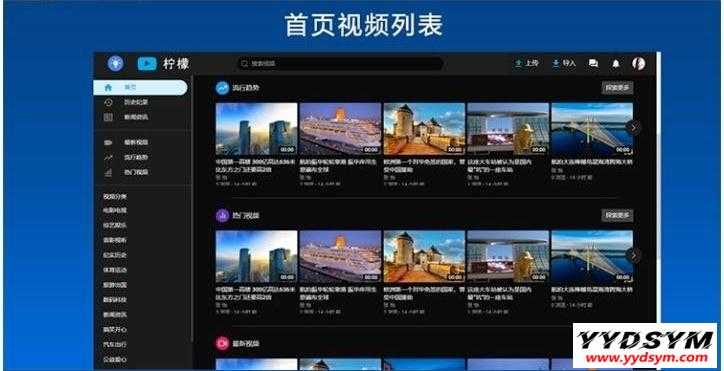Open the user avatar menu
This screenshot has height=371, width=724.
[639, 63]
